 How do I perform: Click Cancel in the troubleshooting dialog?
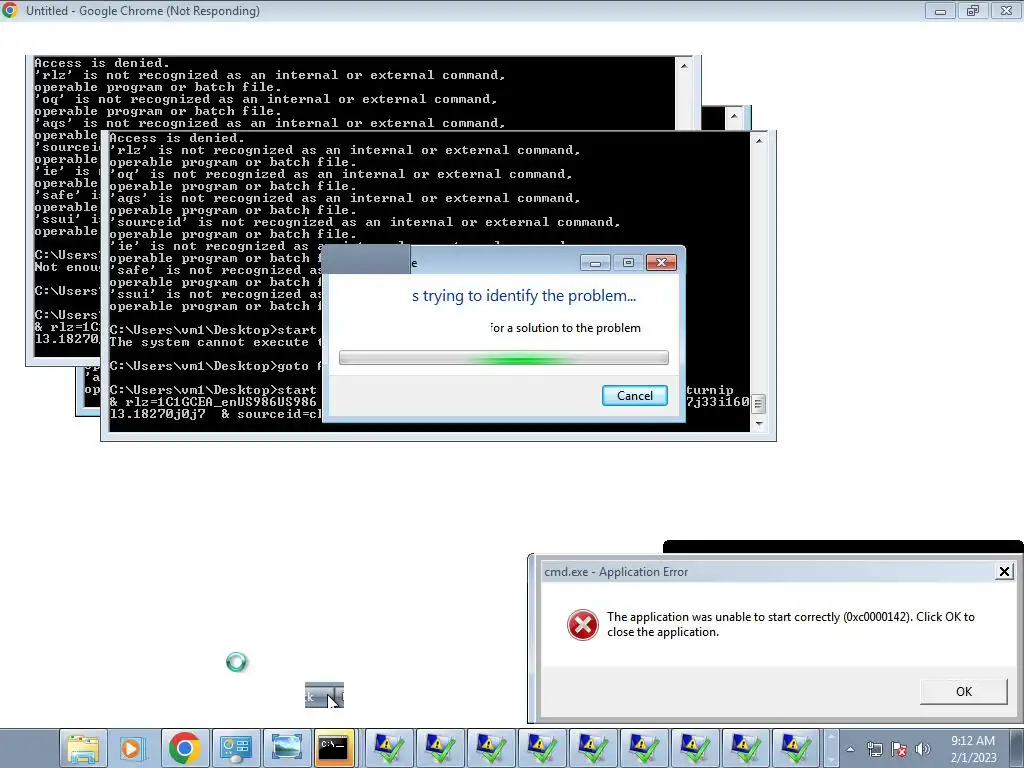point(634,396)
